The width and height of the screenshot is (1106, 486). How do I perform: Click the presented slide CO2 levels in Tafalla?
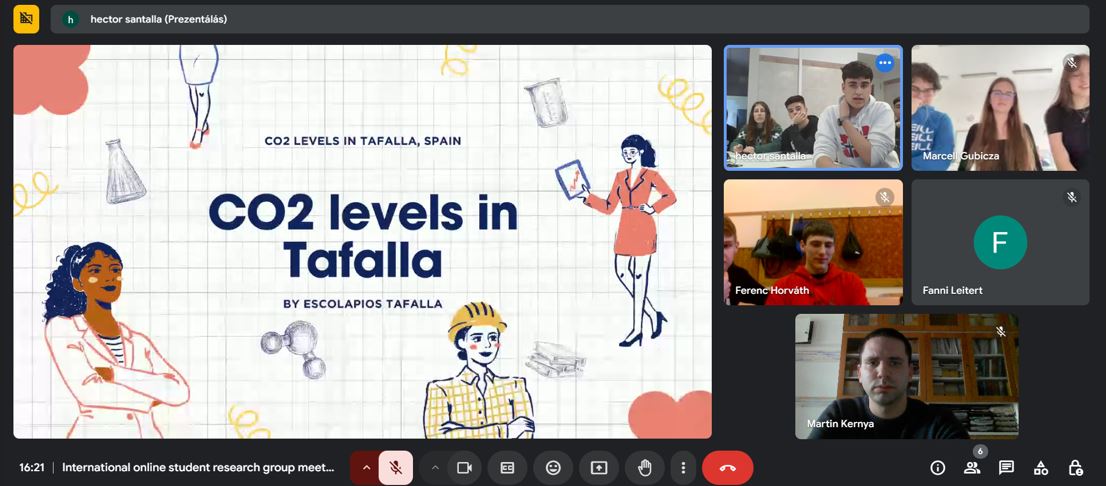(x=363, y=242)
